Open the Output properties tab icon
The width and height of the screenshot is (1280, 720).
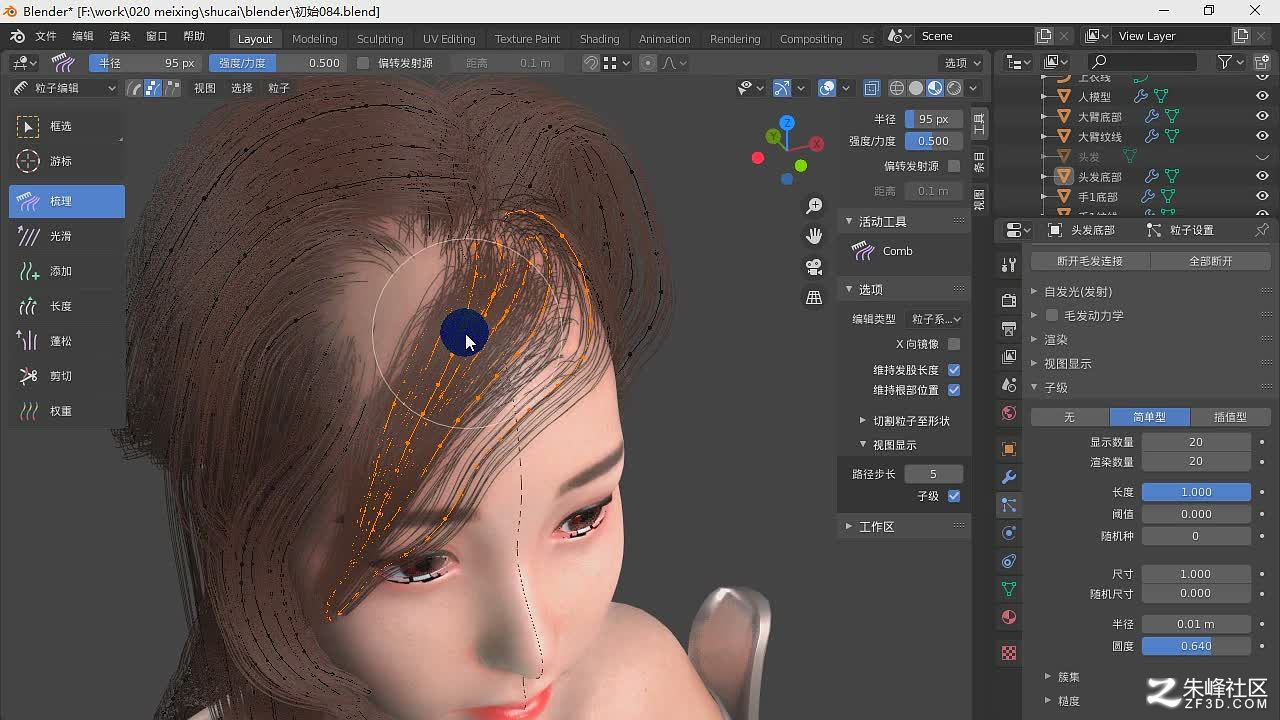pyautogui.click(x=1009, y=329)
